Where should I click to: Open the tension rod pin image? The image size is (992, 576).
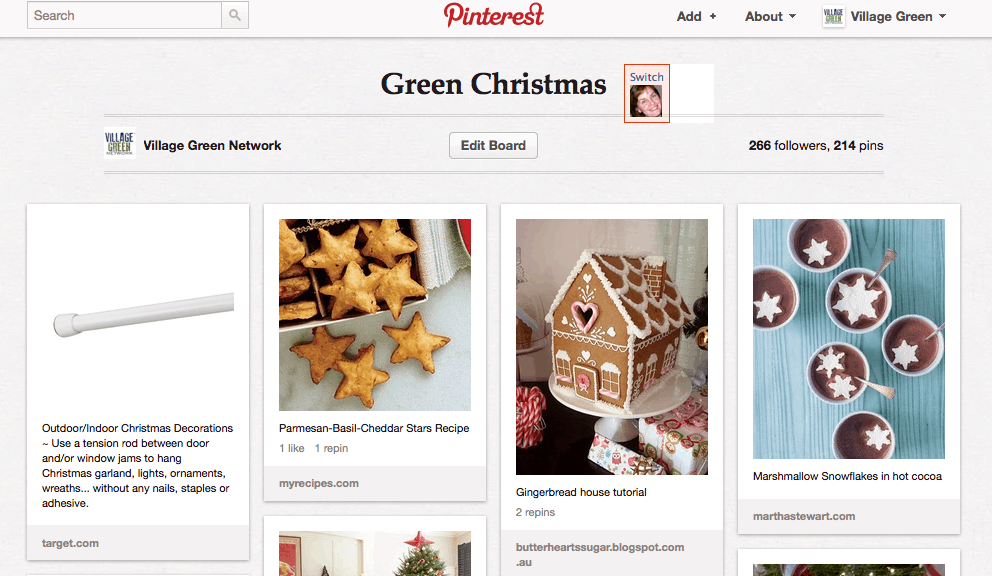pyautogui.click(x=138, y=315)
